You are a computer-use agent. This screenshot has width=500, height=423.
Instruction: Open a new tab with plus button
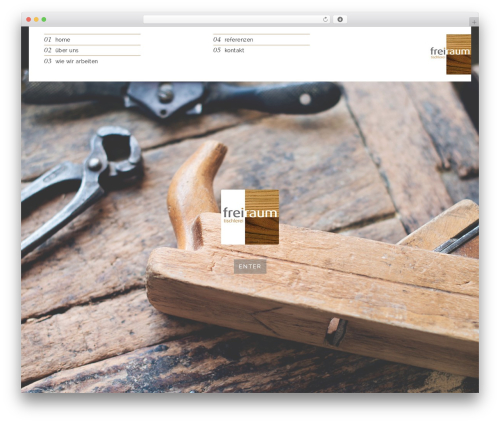click(474, 22)
